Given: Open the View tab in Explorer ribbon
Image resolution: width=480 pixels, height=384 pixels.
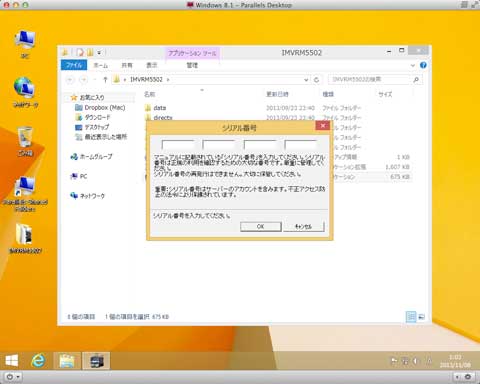Looking at the screenshot, I should point(151,65).
